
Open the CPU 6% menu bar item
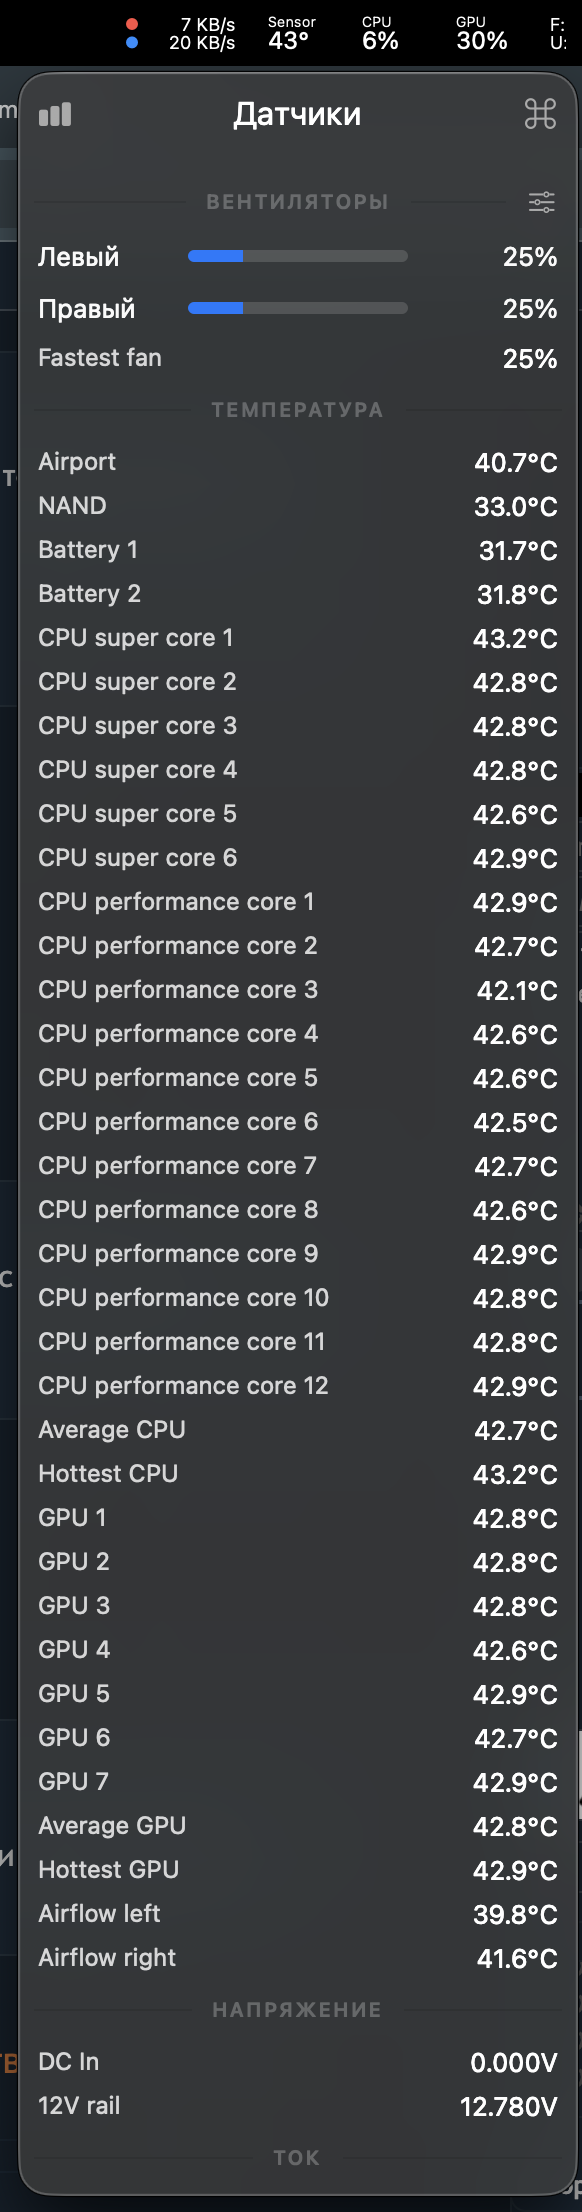point(380,33)
